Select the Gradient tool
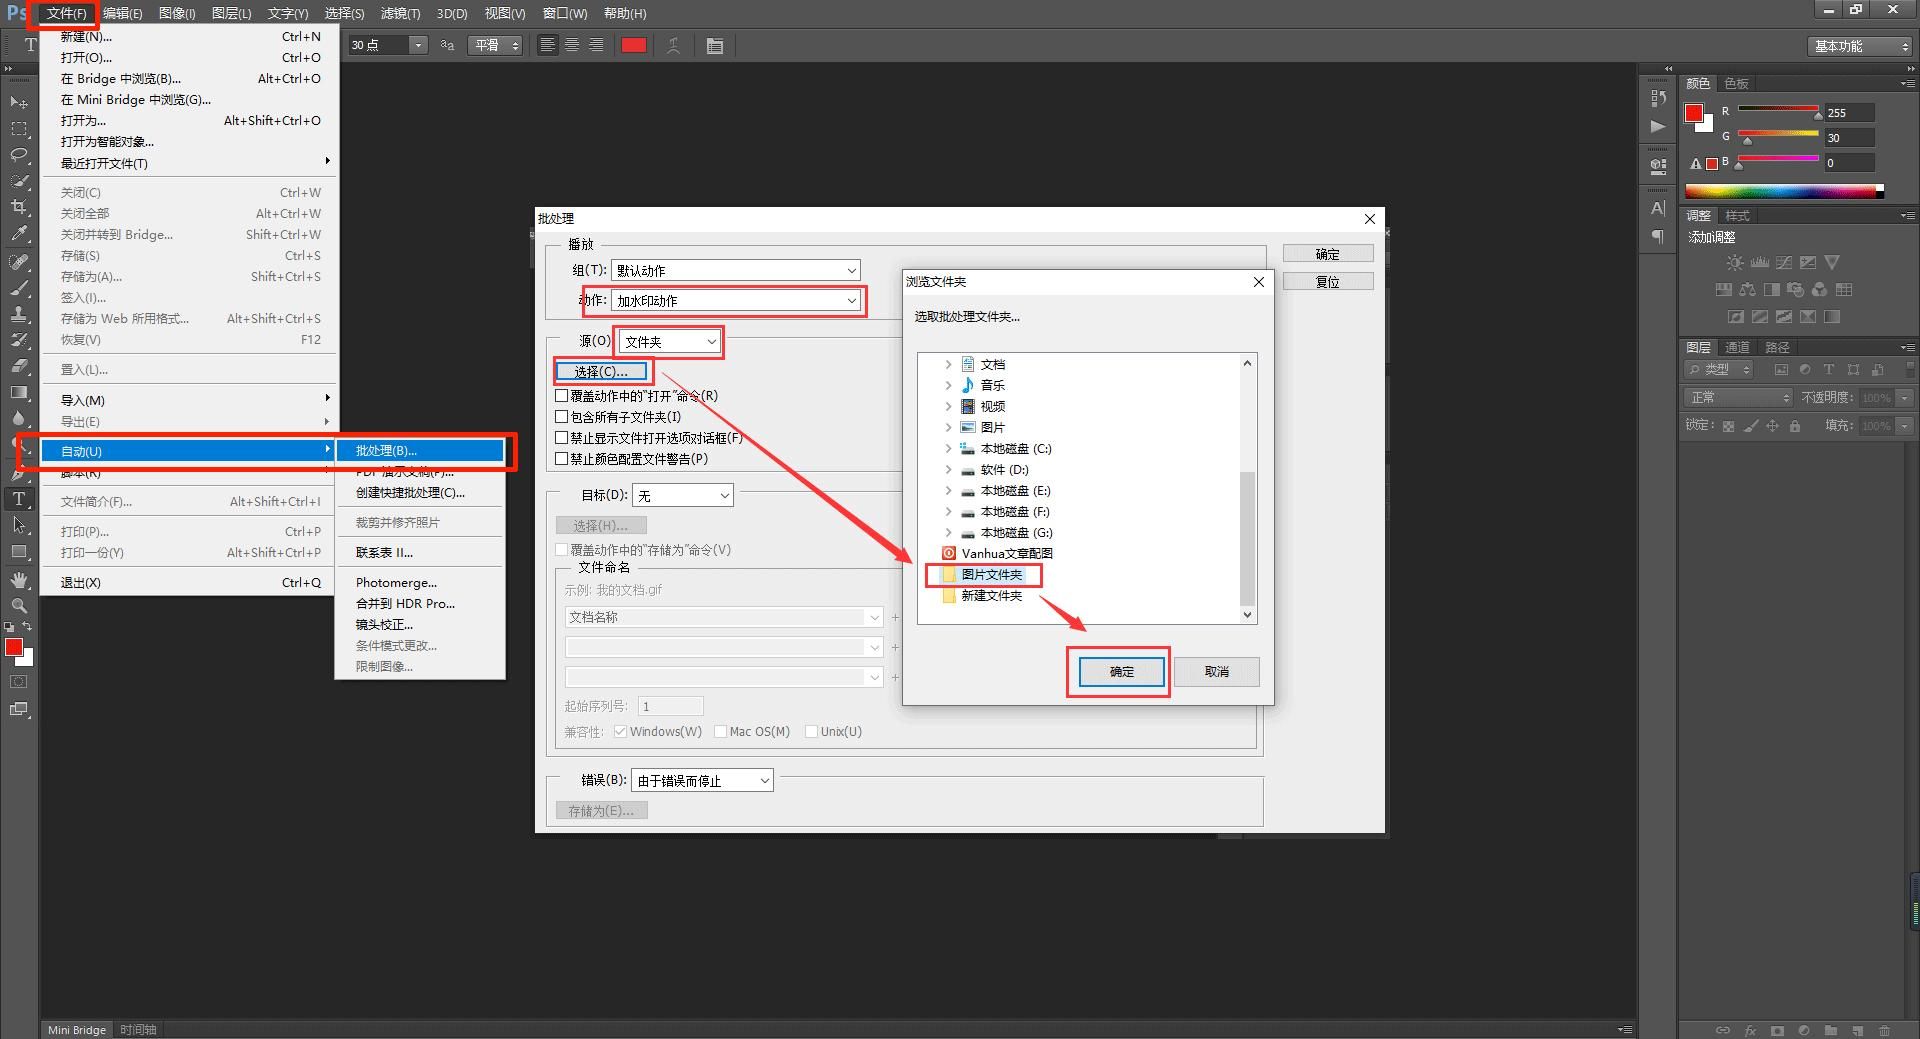 click(x=19, y=392)
